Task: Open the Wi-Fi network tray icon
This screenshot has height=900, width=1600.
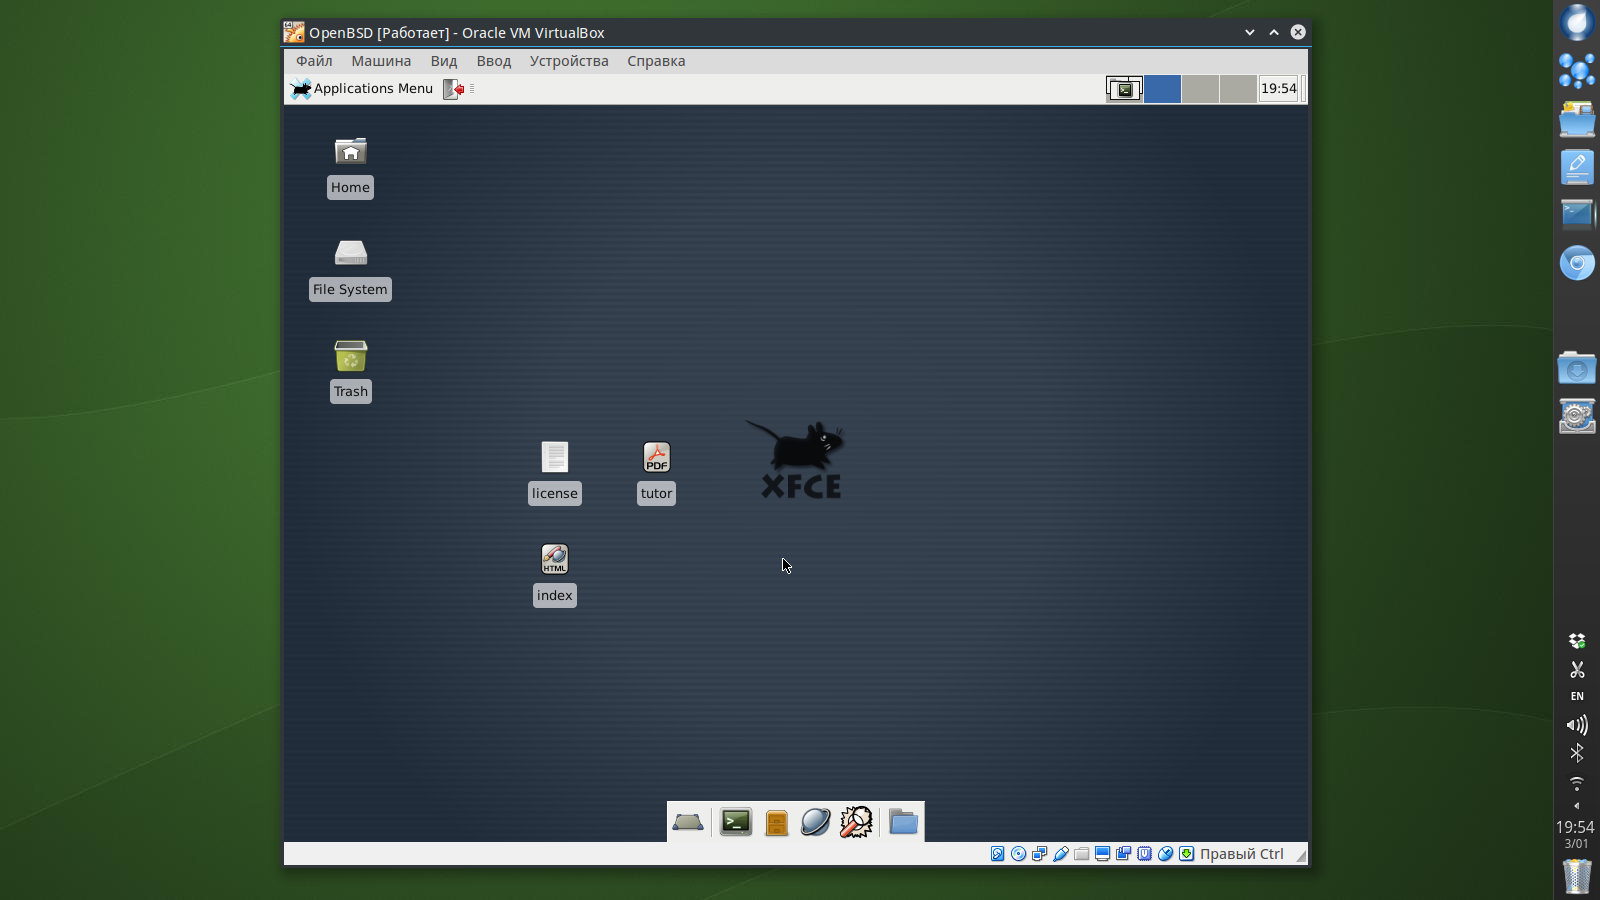Action: tap(1577, 782)
